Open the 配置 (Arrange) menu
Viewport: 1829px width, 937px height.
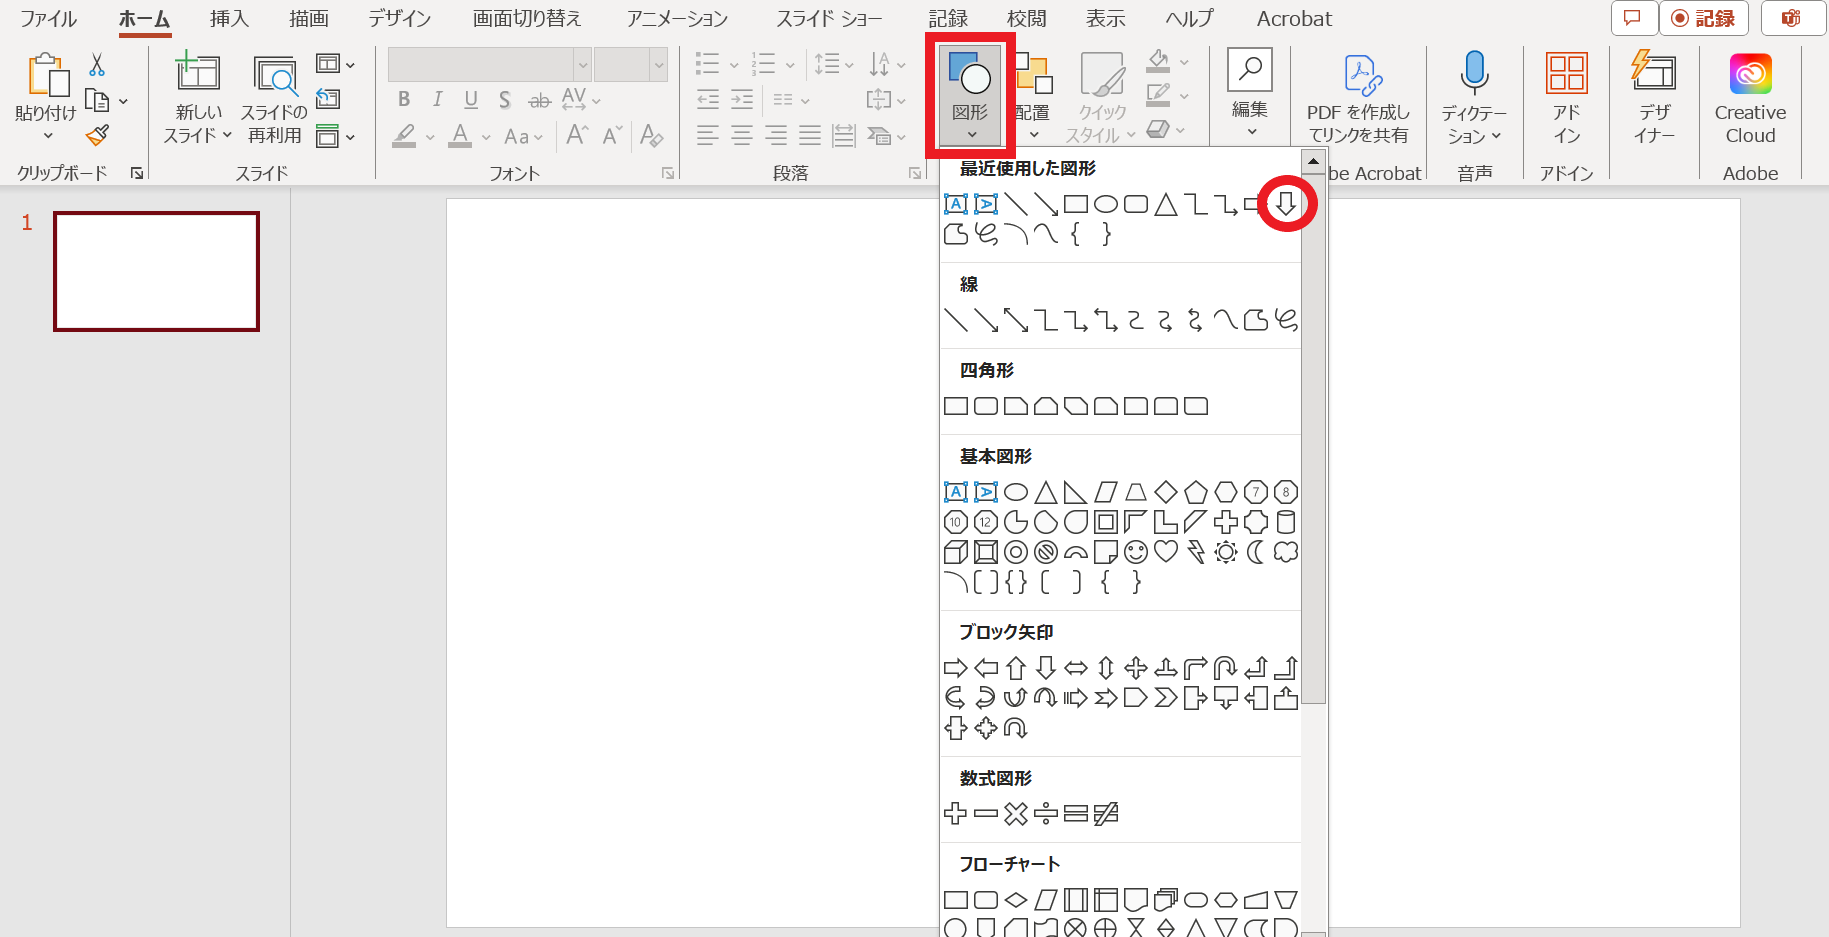(x=1033, y=95)
